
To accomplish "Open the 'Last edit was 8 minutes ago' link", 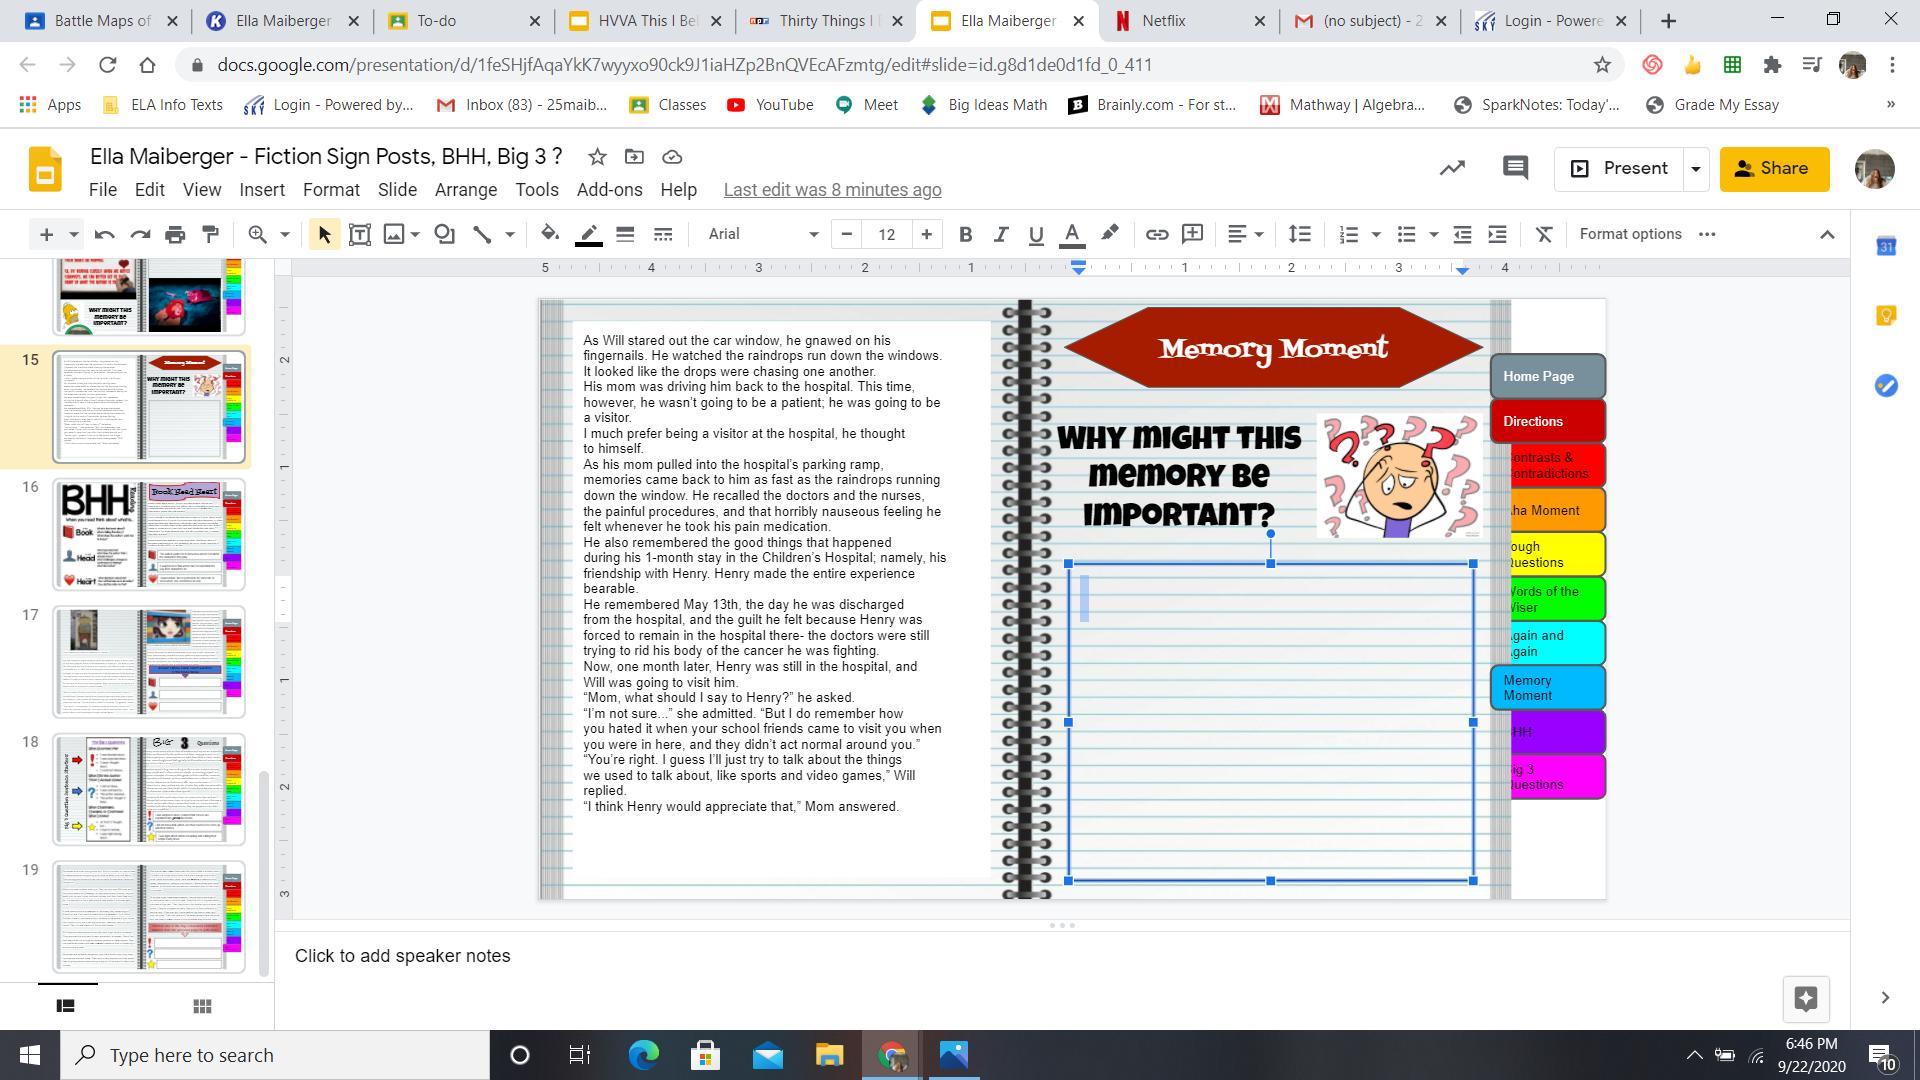I will 832,190.
